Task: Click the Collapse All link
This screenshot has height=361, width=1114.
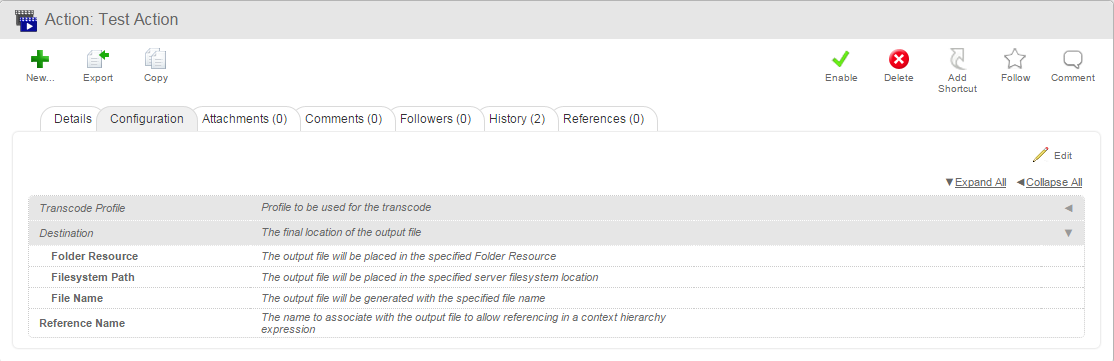Action: point(1054,183)
